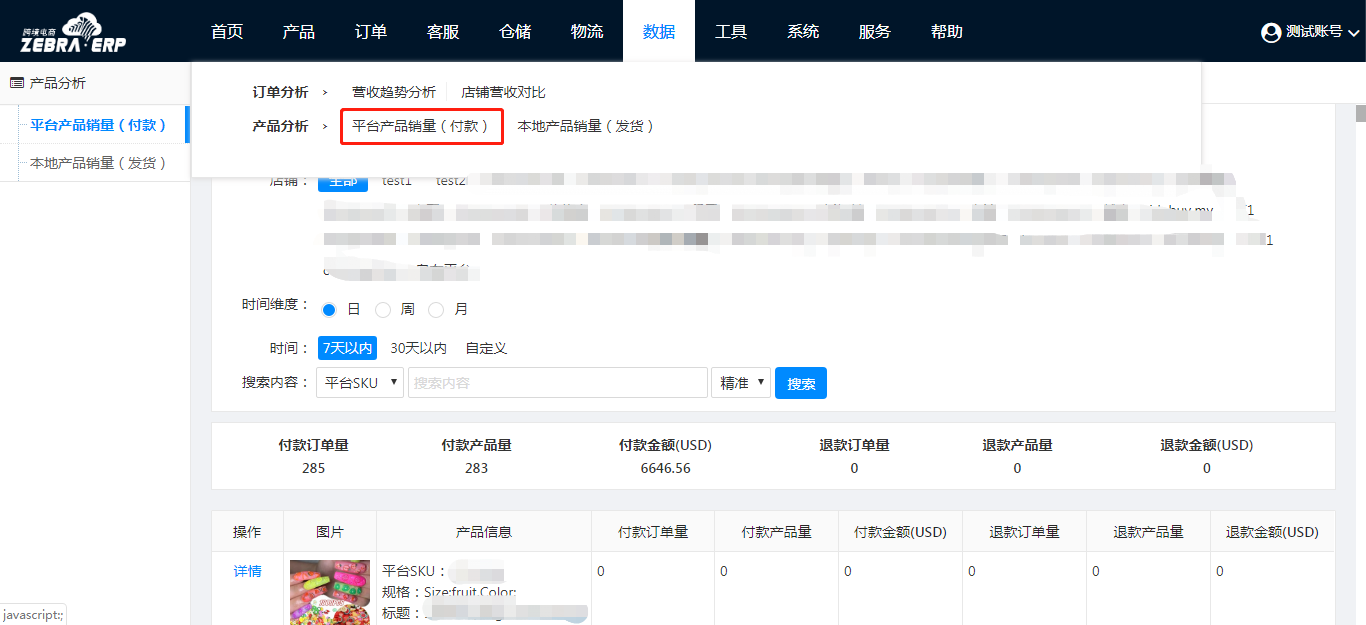Select 营收趋势分析 in order analysis menu
This screenshot has height=625, width=1366.
tap(393, 92)
